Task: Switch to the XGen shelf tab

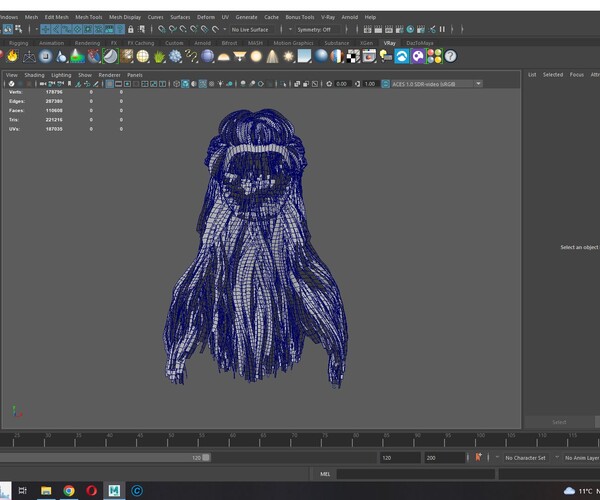Action: (366, 43)
